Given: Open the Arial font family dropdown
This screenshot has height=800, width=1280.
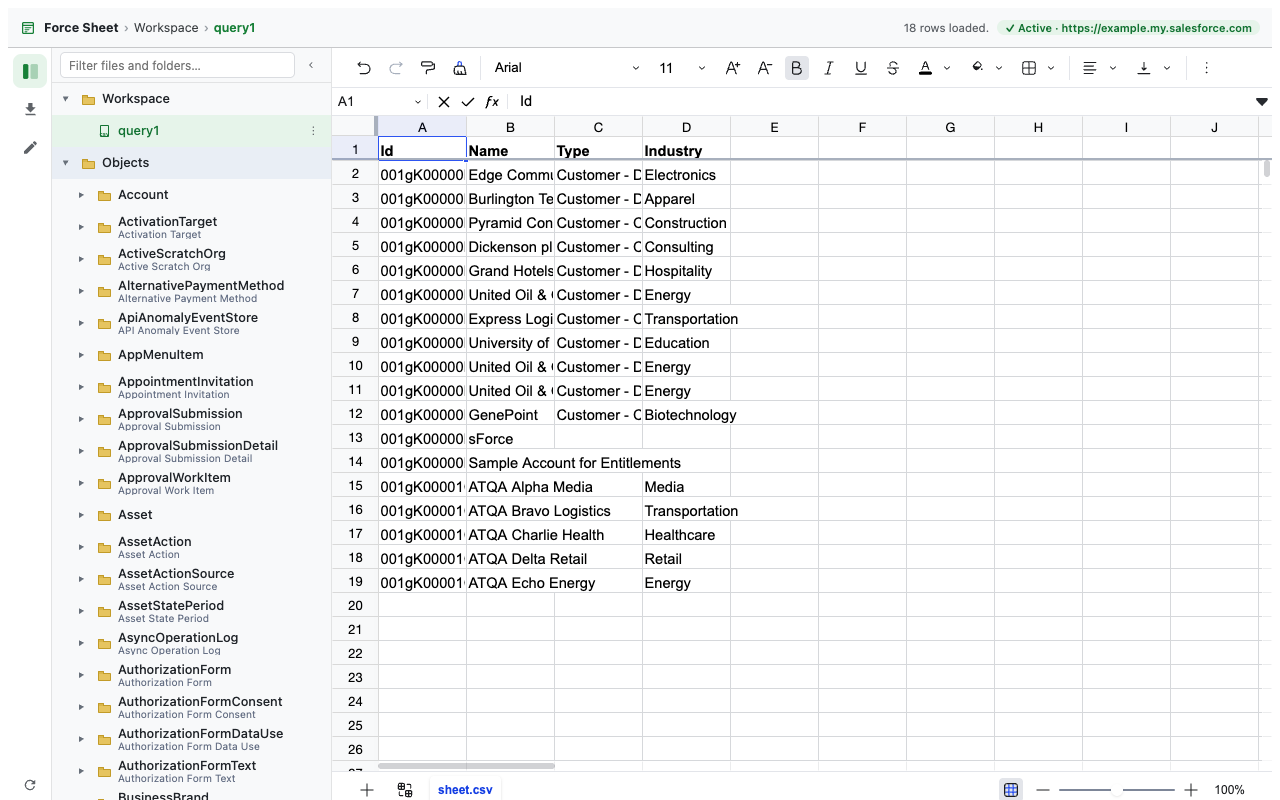Looking at the screenshot, I should pos(567,68).
